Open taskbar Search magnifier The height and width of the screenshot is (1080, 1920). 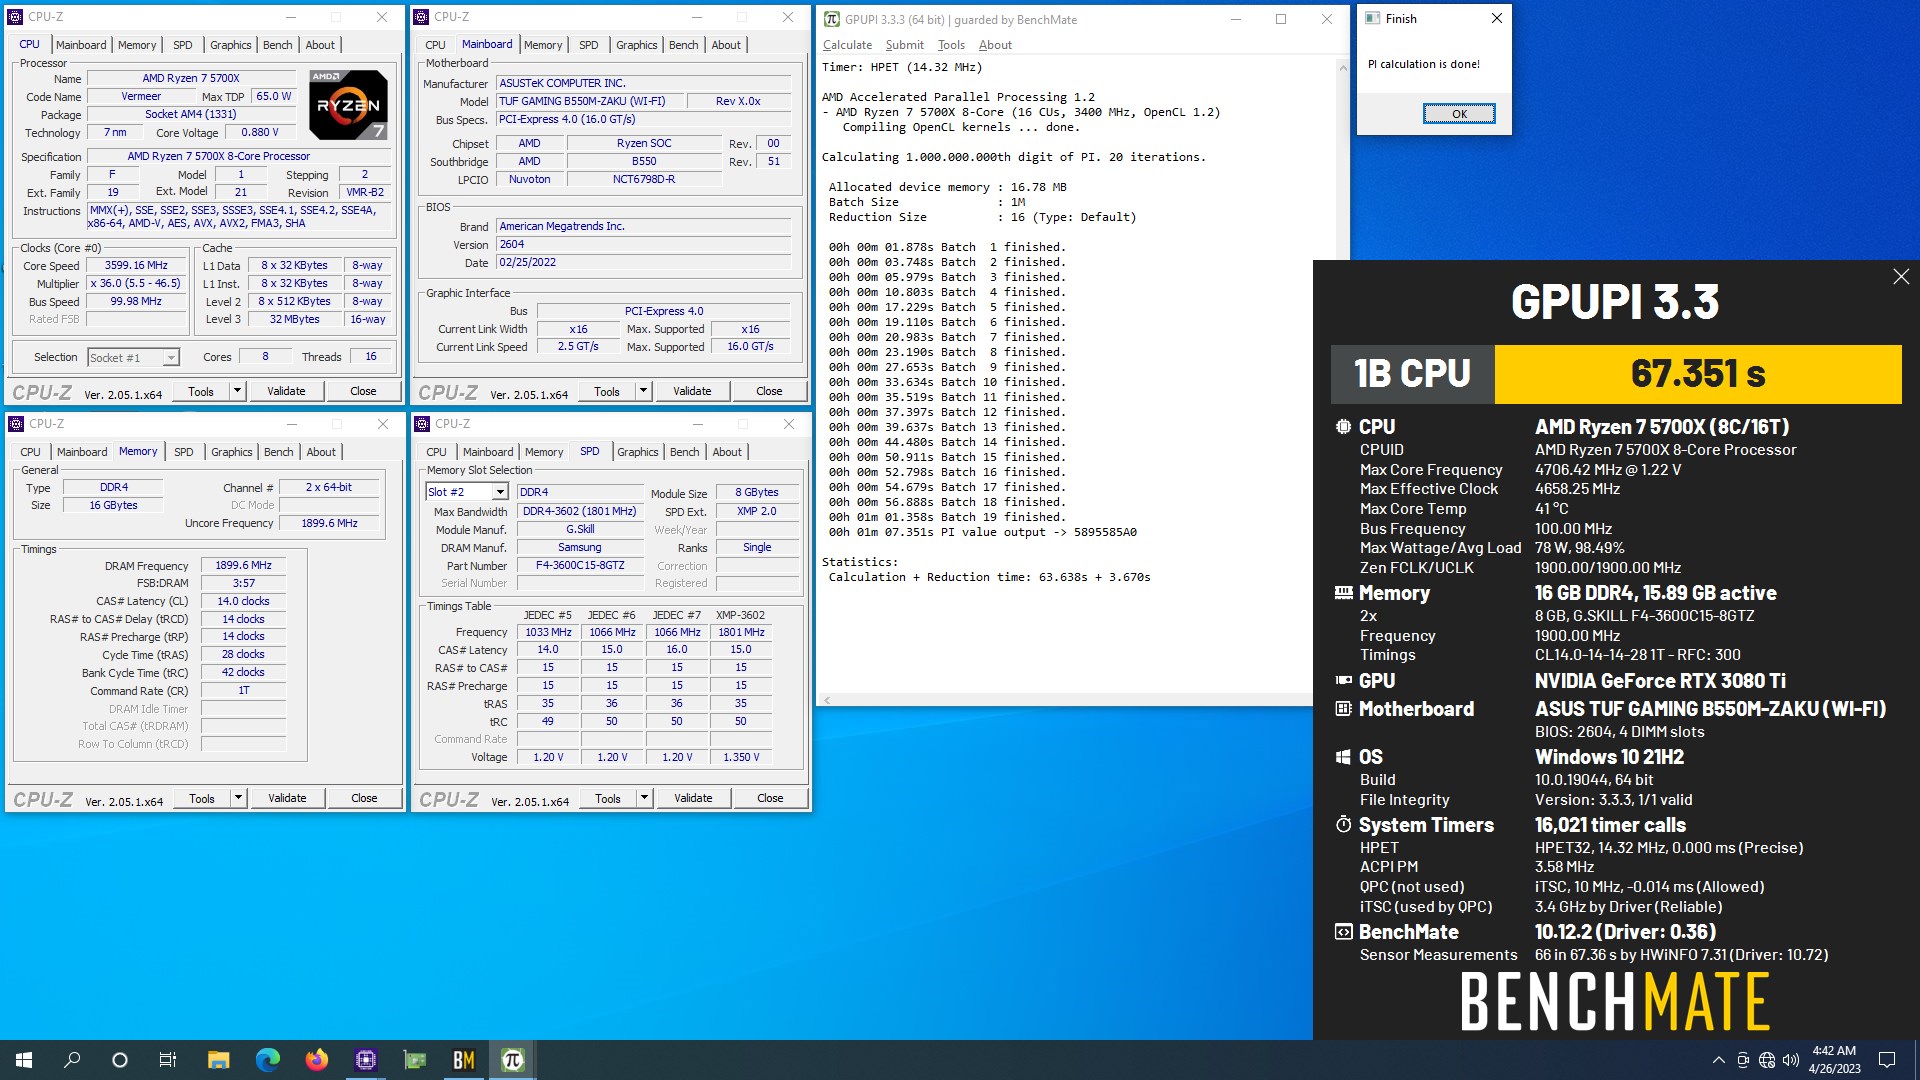point(72,1060)
